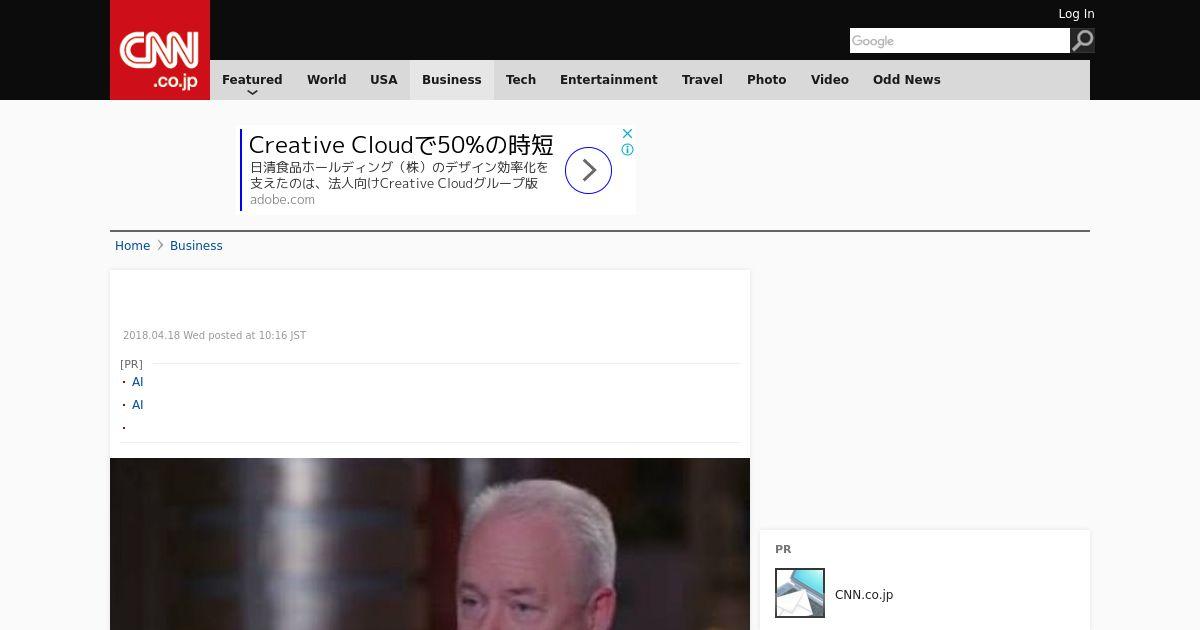Click the adobe.com ad URL

282,200
